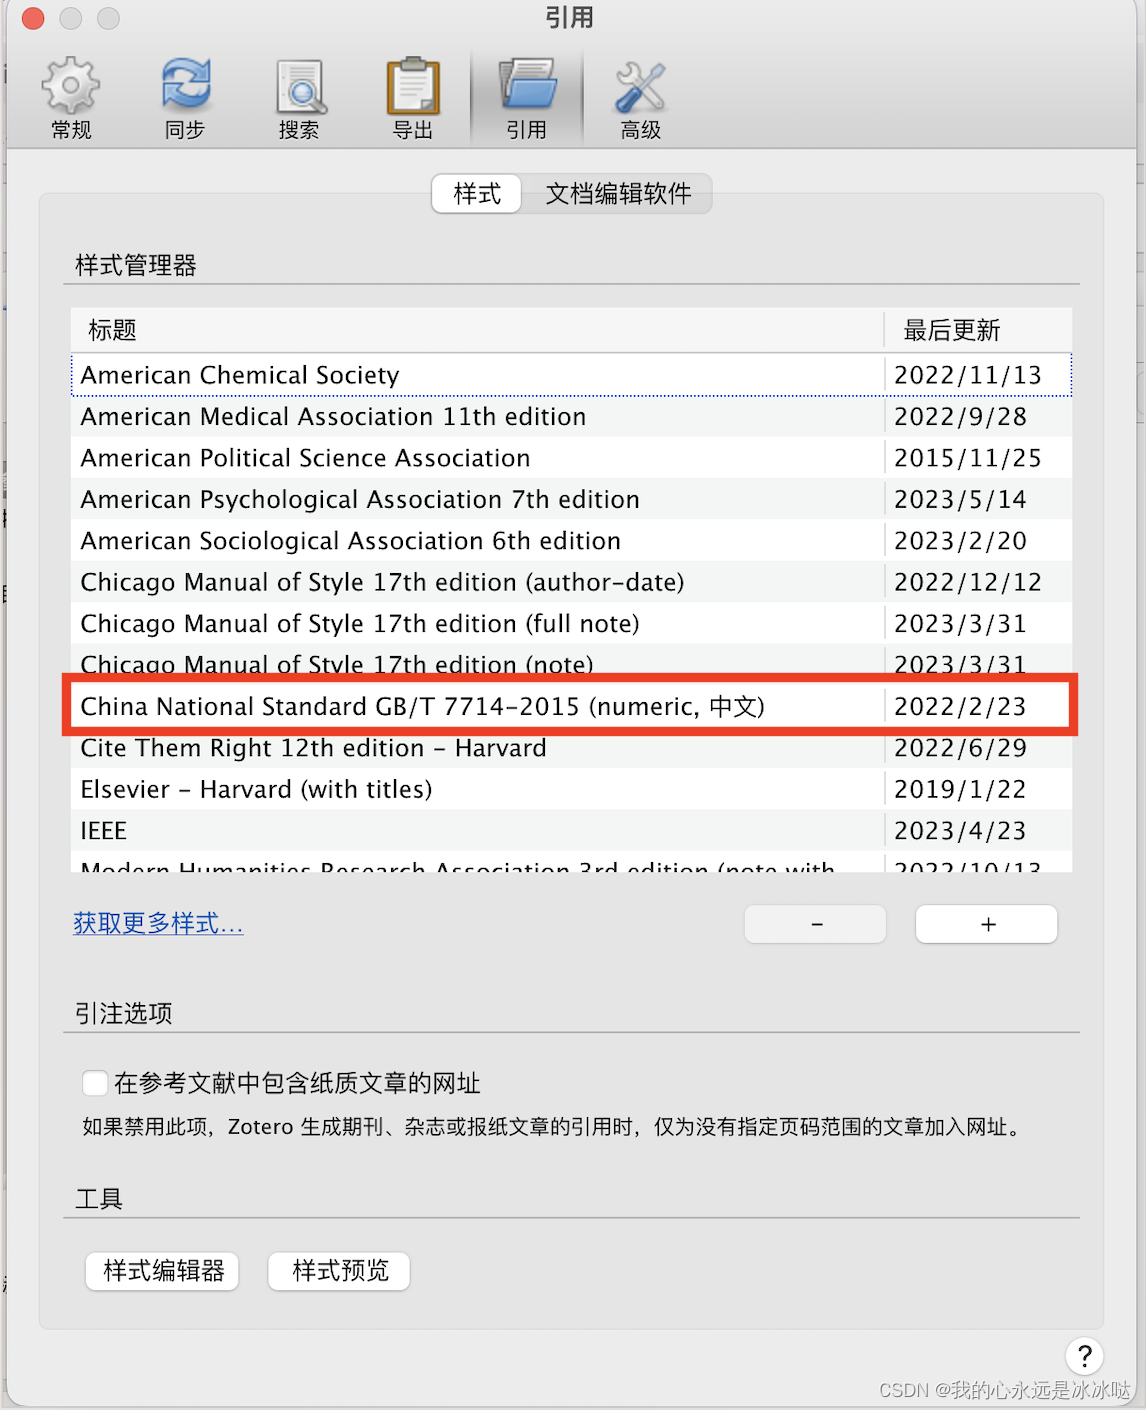Select the American Chemical Society style
1146x1410 pixels.
[571, 375]
